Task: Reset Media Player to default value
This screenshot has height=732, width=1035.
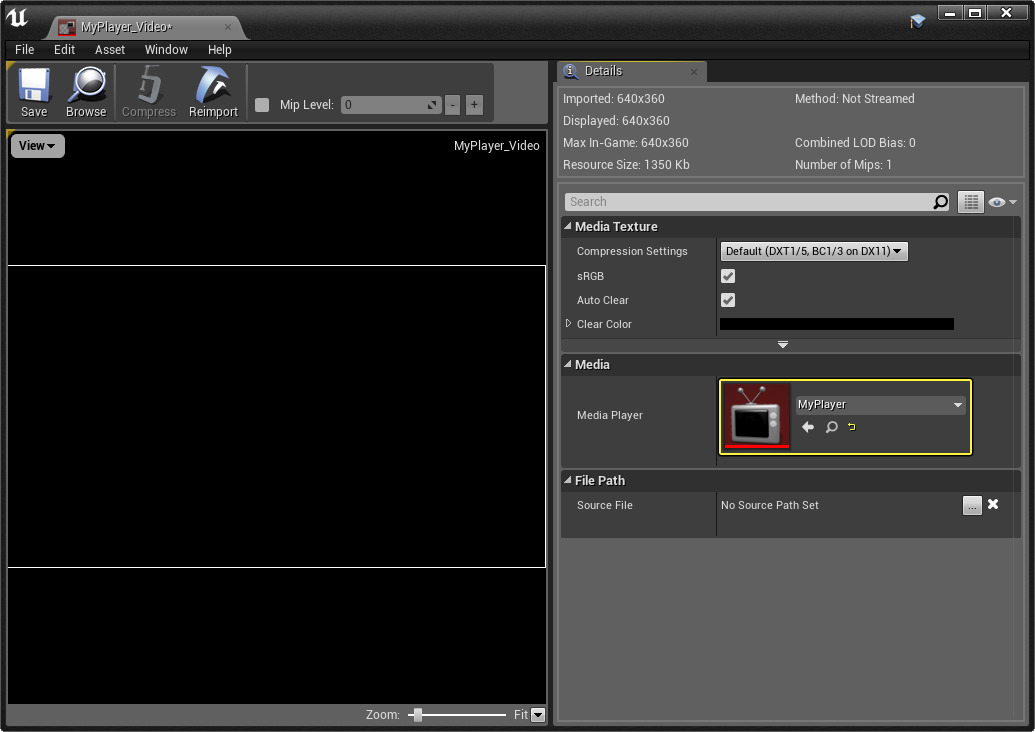Action: (x=852, y=427)
